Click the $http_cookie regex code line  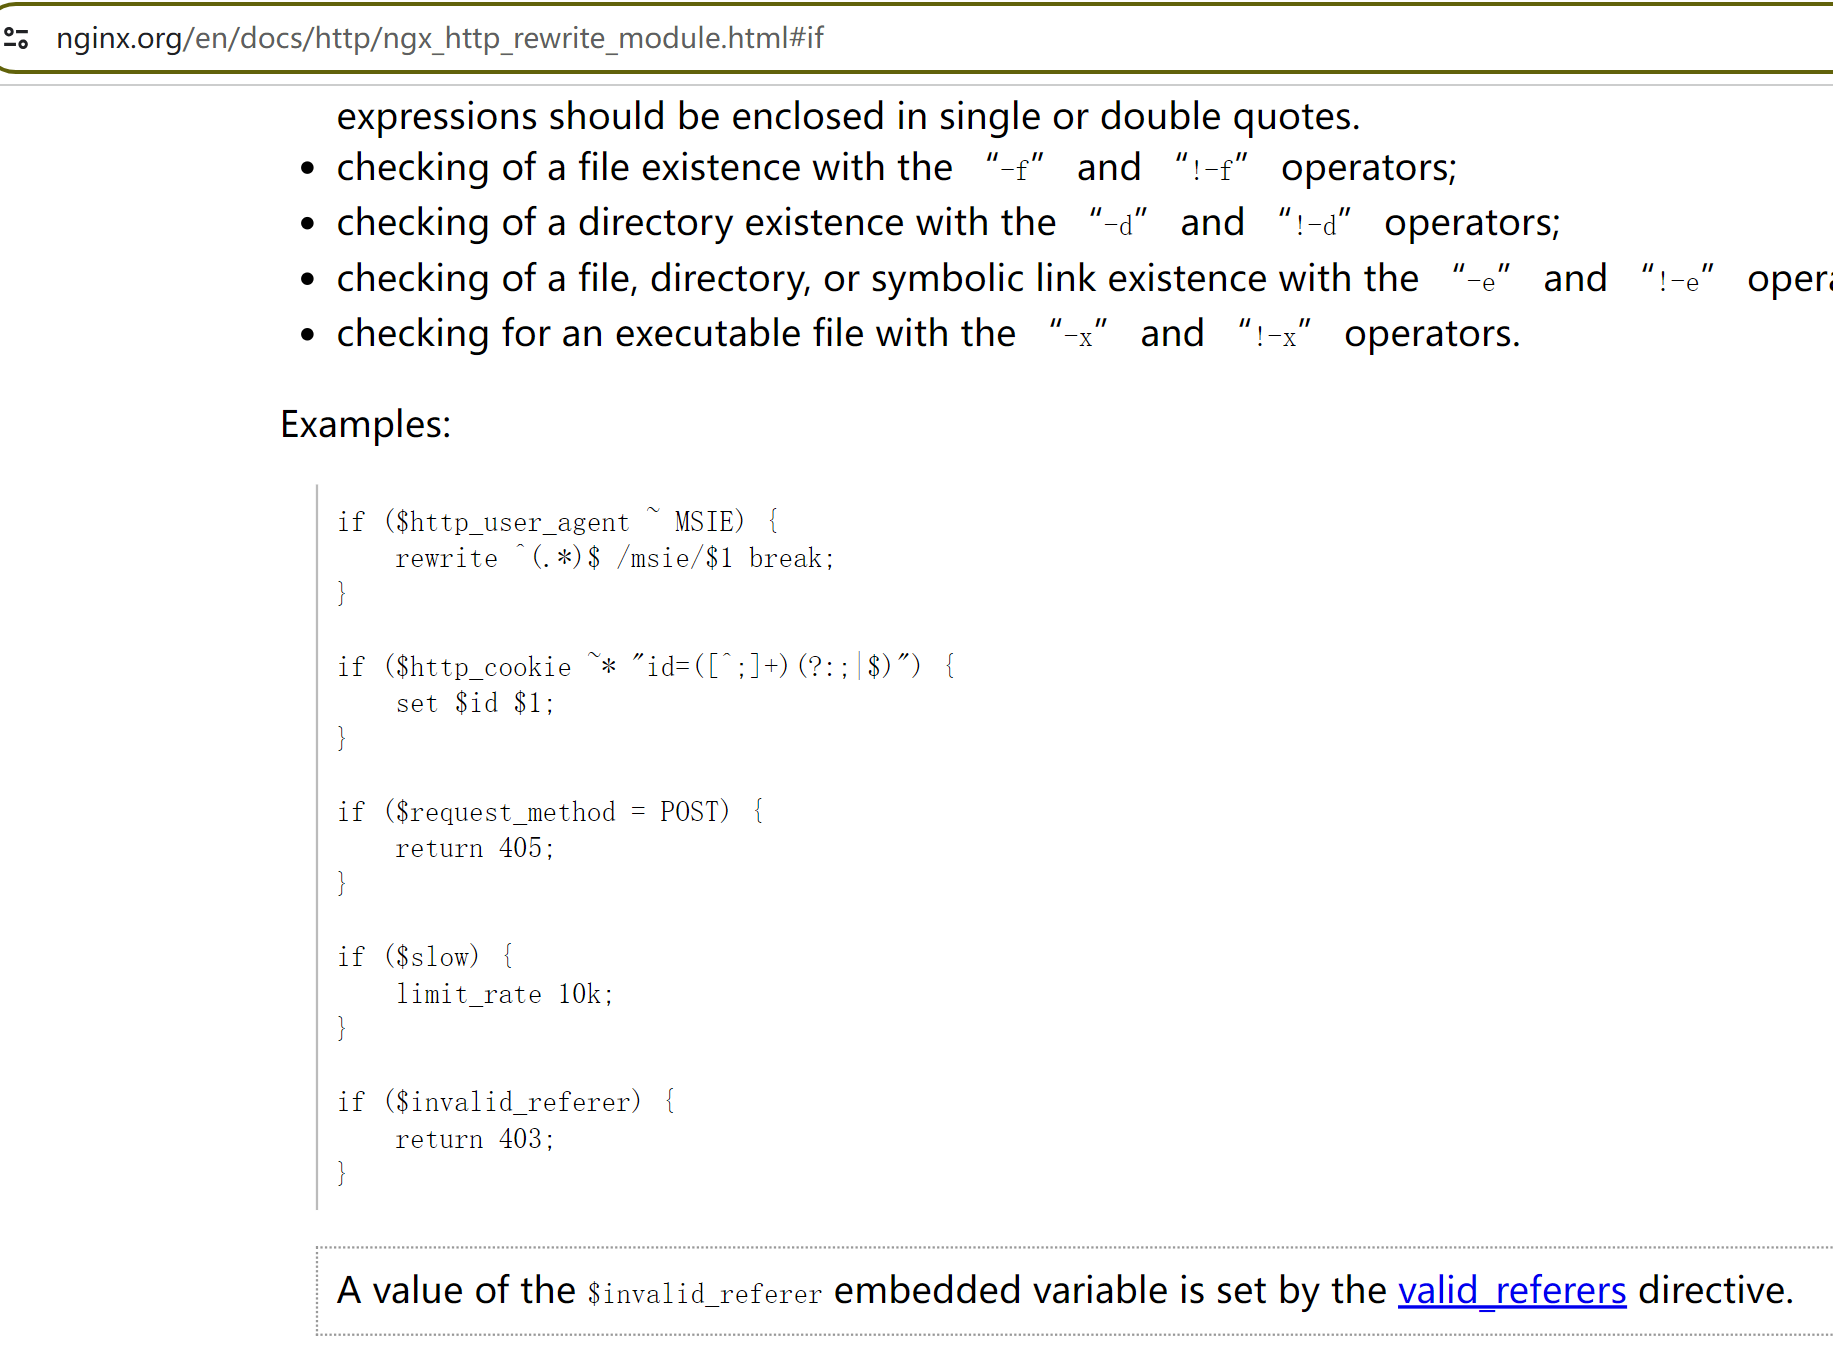click(x=645, y=665)
